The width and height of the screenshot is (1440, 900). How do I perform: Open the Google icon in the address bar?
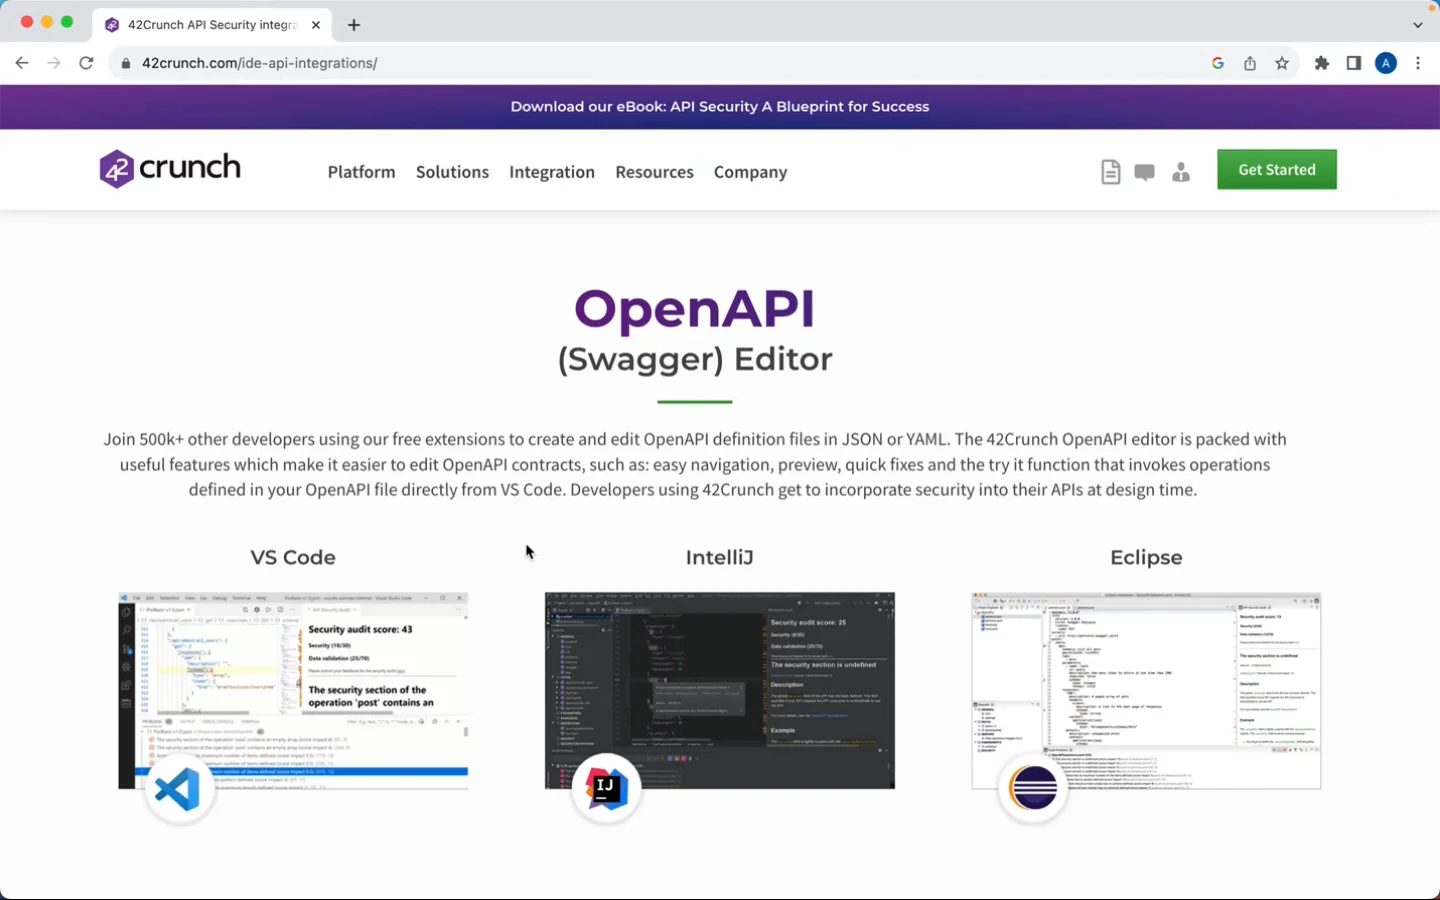point(1218,63)
